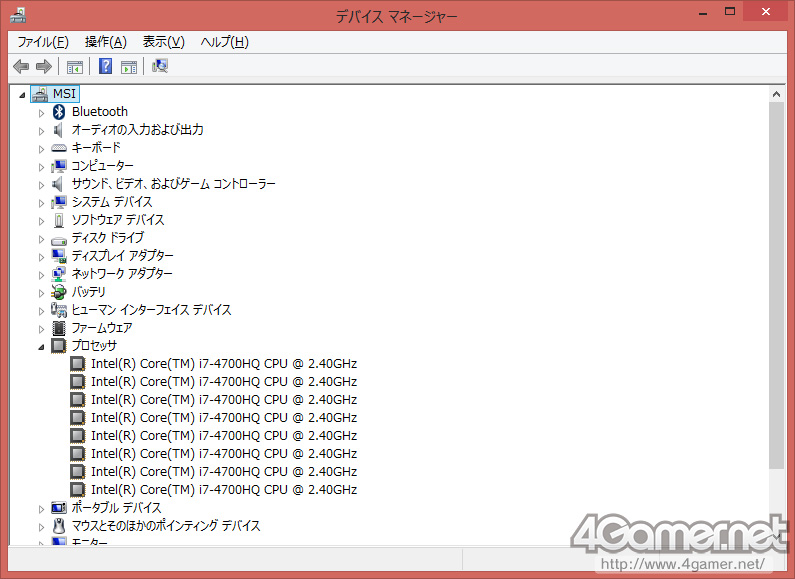
Task: Toggle the action pane toolbar icon
Action: pyautogui.click(x=129, y=66)
